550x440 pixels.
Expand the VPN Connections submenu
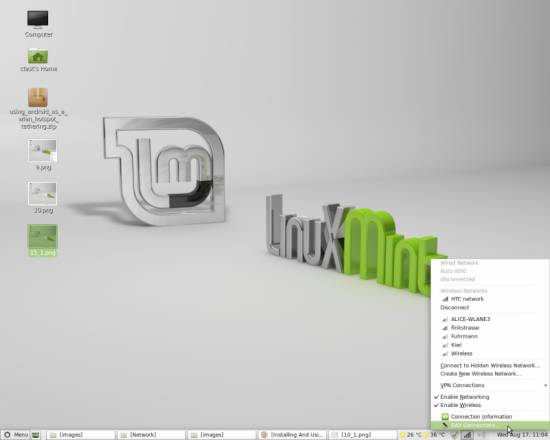(x=489, y=385)
